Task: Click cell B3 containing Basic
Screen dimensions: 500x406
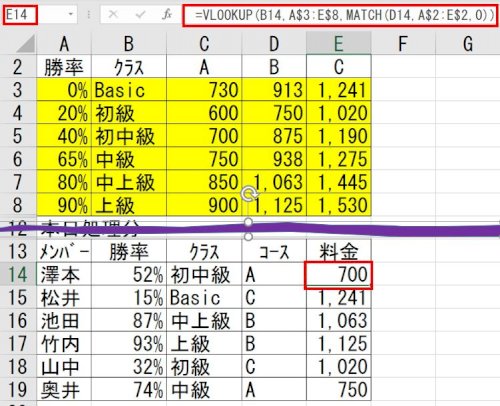Action: point(129,89)
